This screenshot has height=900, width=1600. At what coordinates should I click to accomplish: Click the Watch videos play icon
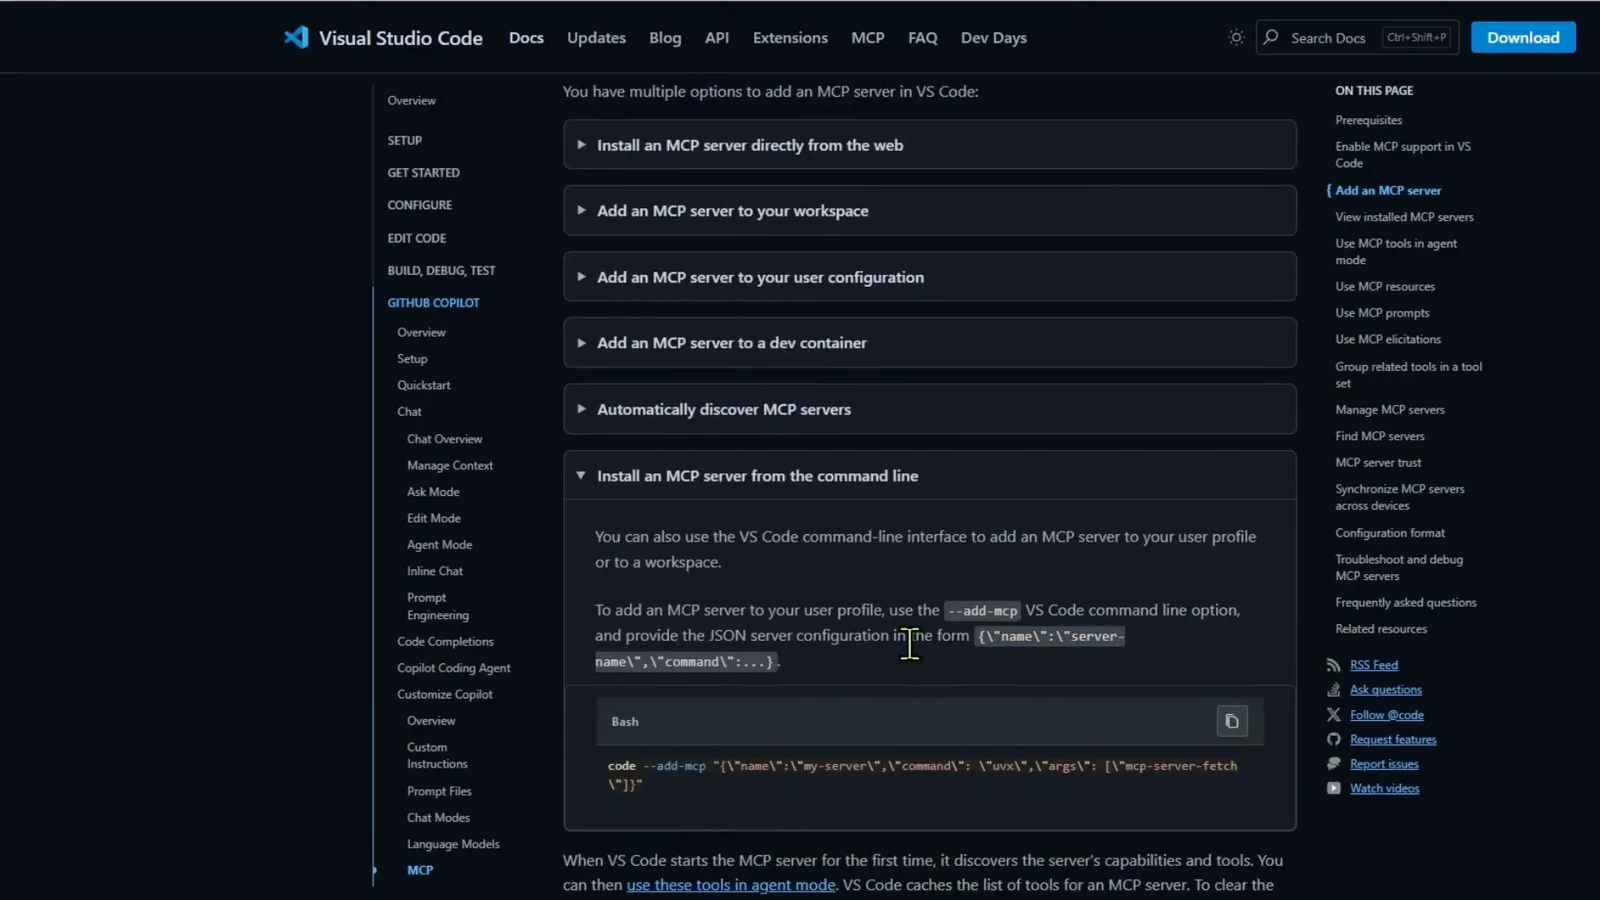[1333, 789]
